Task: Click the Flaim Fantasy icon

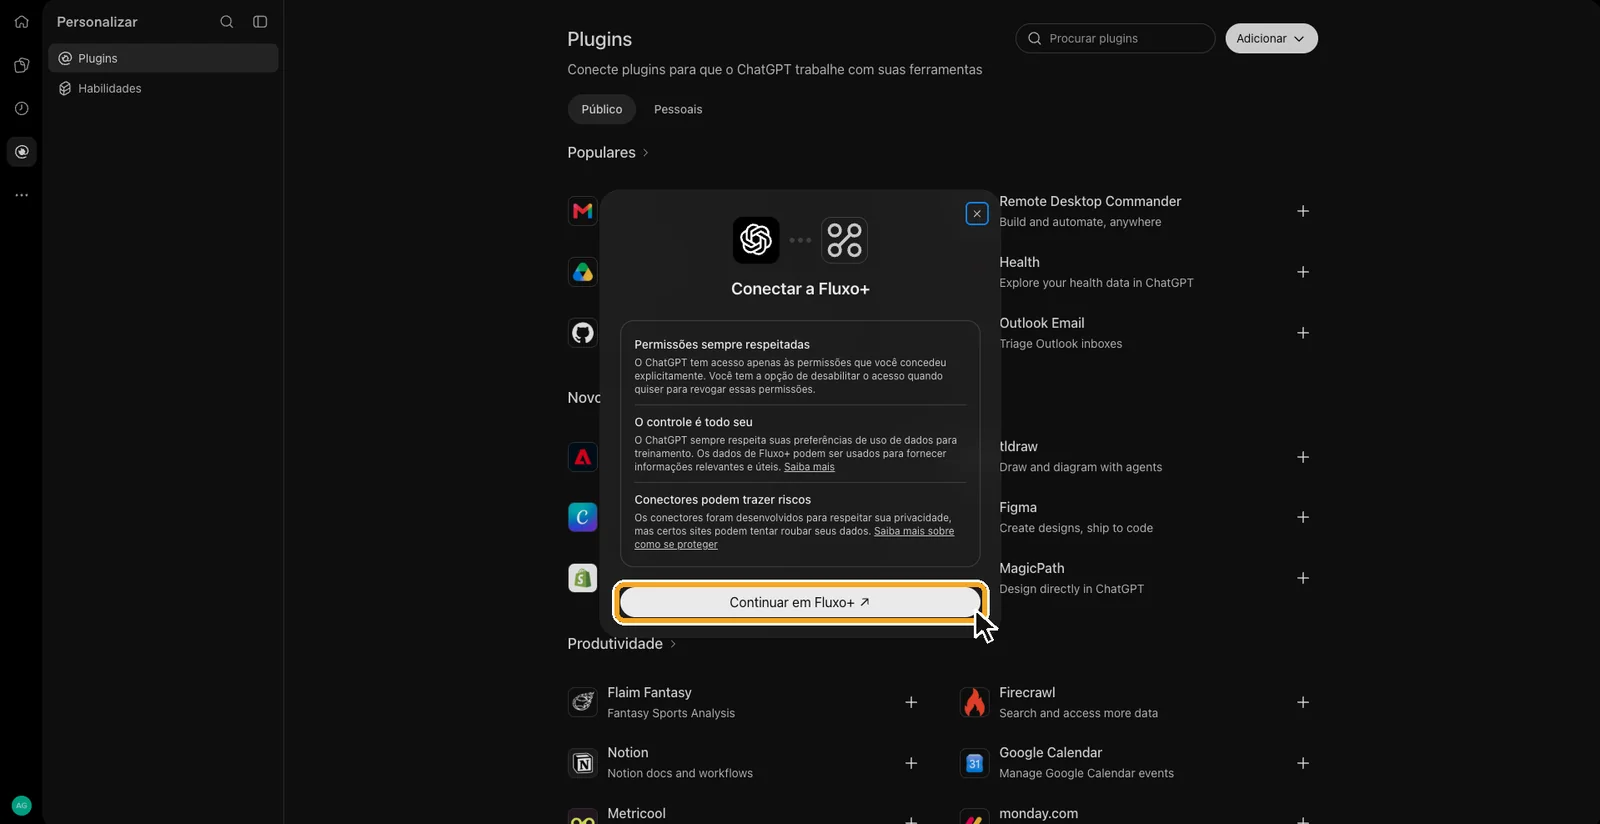Action: (x=582, y=702)
